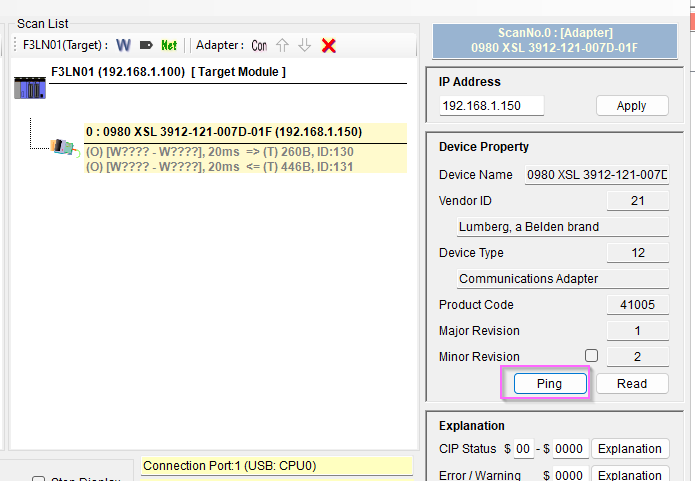
Task: Move adapter up with the up arrow
Action: pos(282,45)
